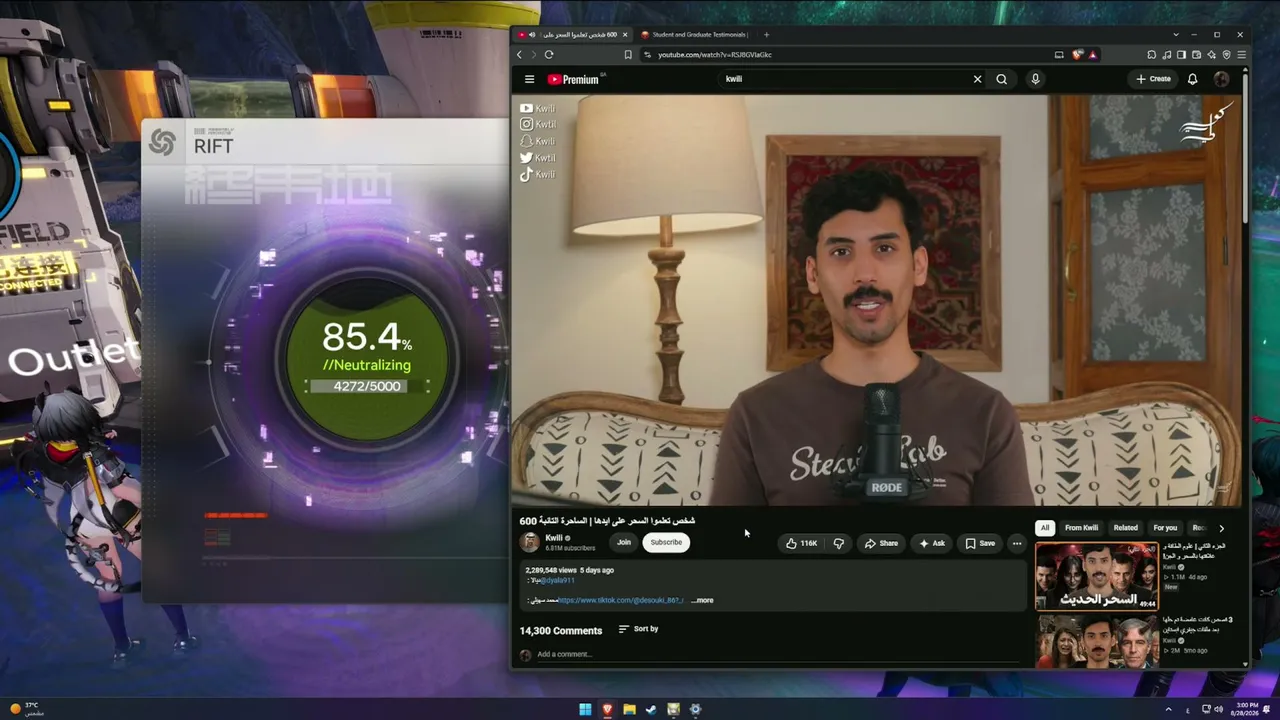The image size is (1280, 720).
Task: Start voice search with the microphone
Action: 1035,79
